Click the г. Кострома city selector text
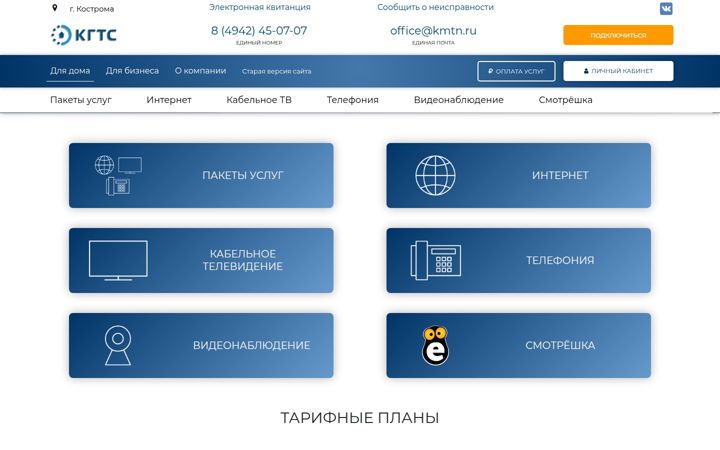This screenshot has width=720, height=450. click(92, 9)
